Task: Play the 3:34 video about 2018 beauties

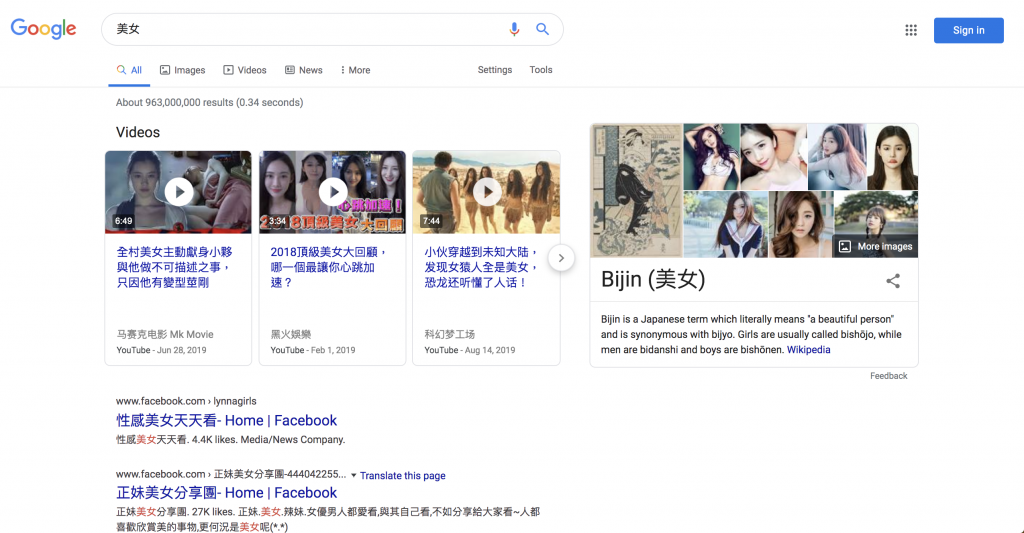Action: (332, 191)
